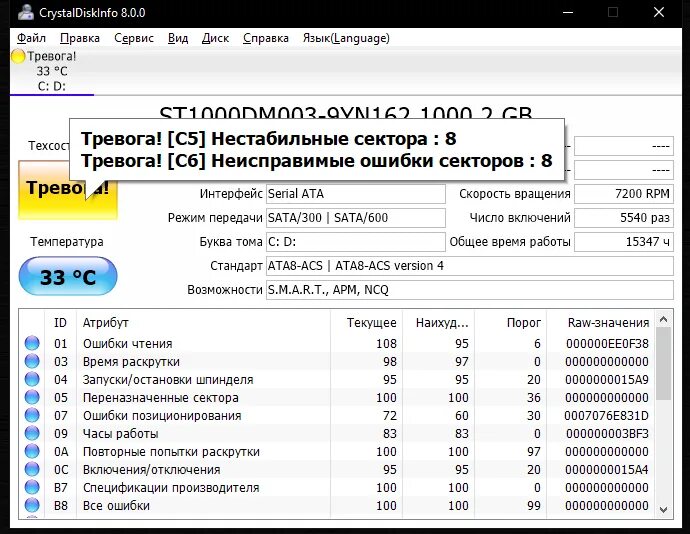Click the status dot for attribute 03
Image resolution: width=690 pixels, height=534 pixels.
(32, 361)
